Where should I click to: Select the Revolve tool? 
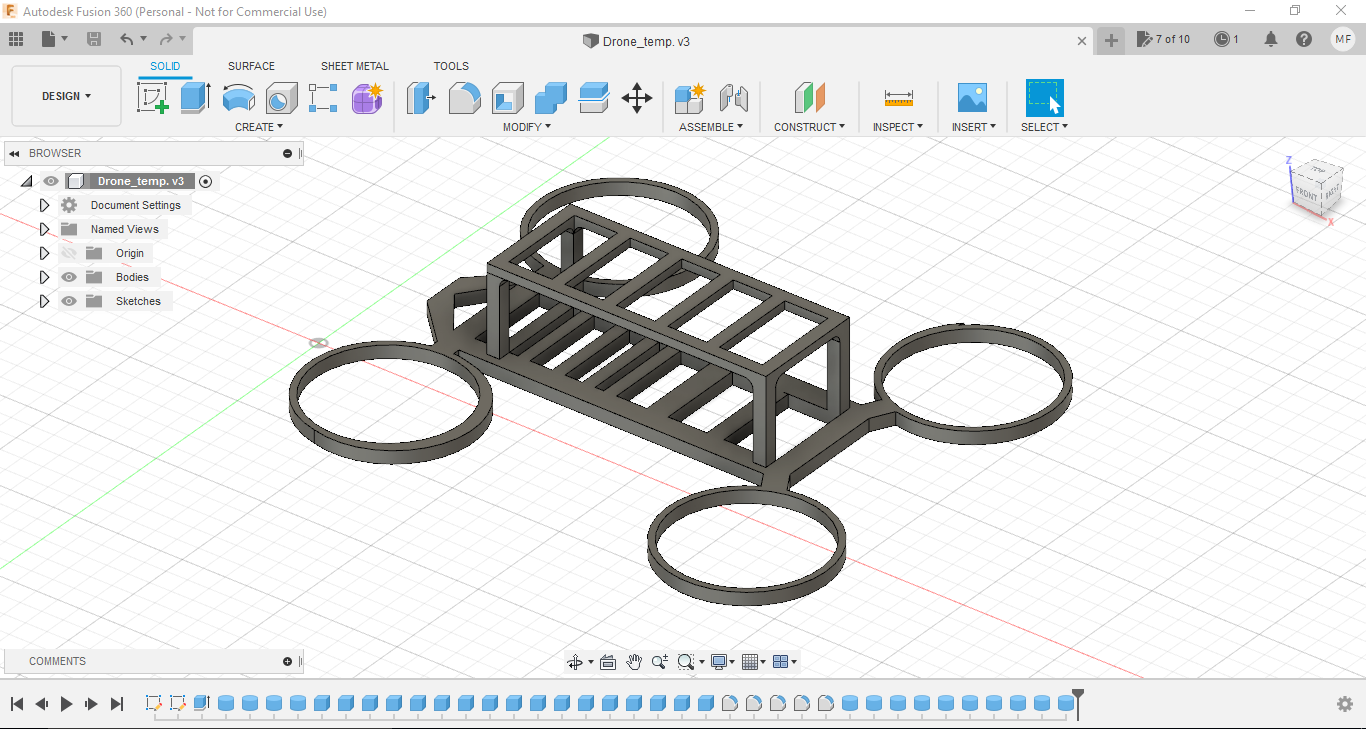(238, 98)
